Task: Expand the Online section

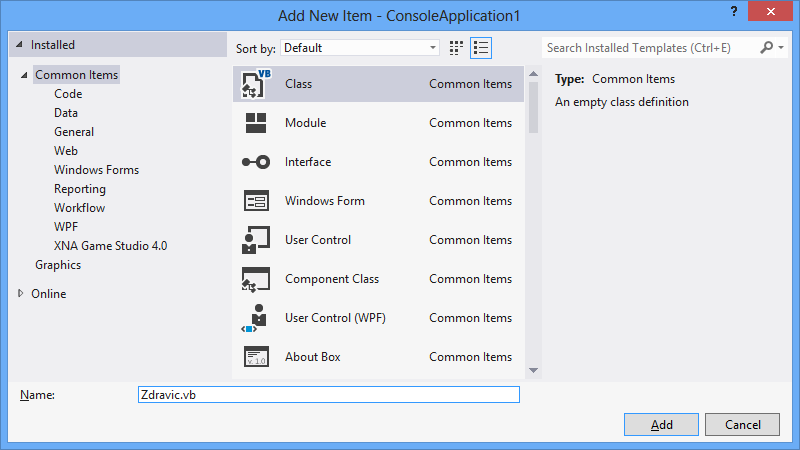Action: click(x=22, y=294)
